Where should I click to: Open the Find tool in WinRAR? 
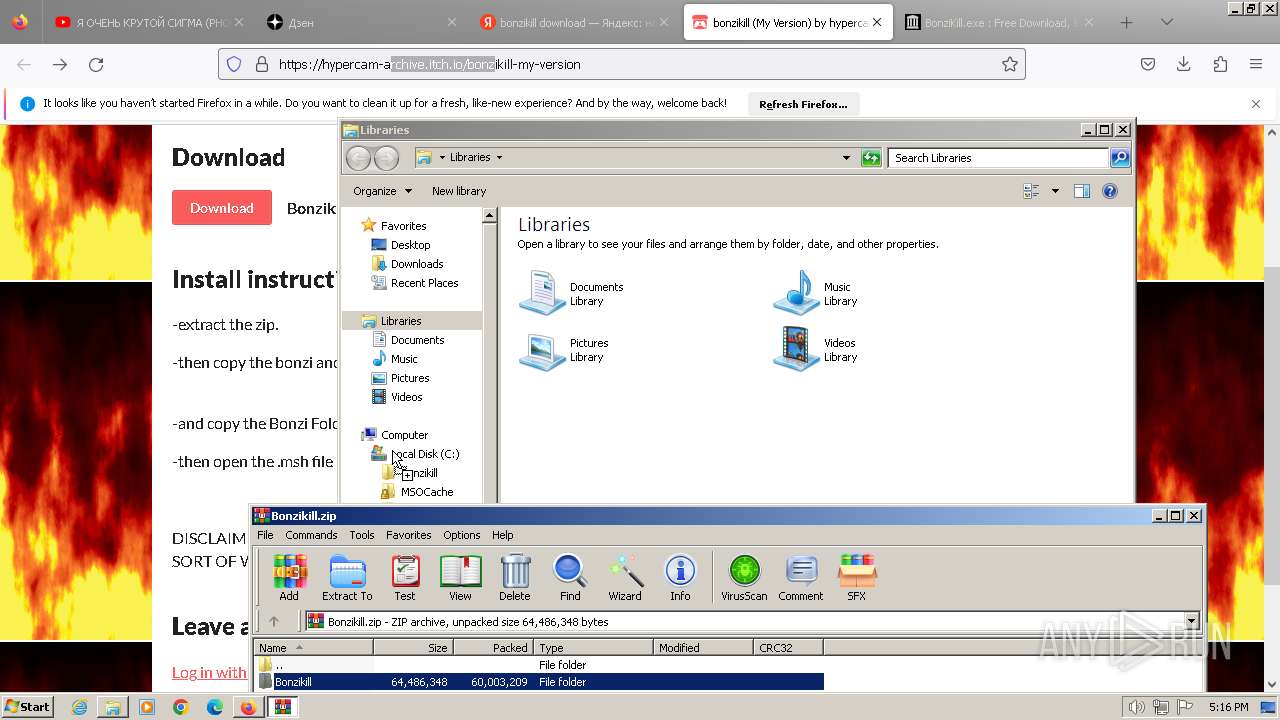click(x=570, y=578)
